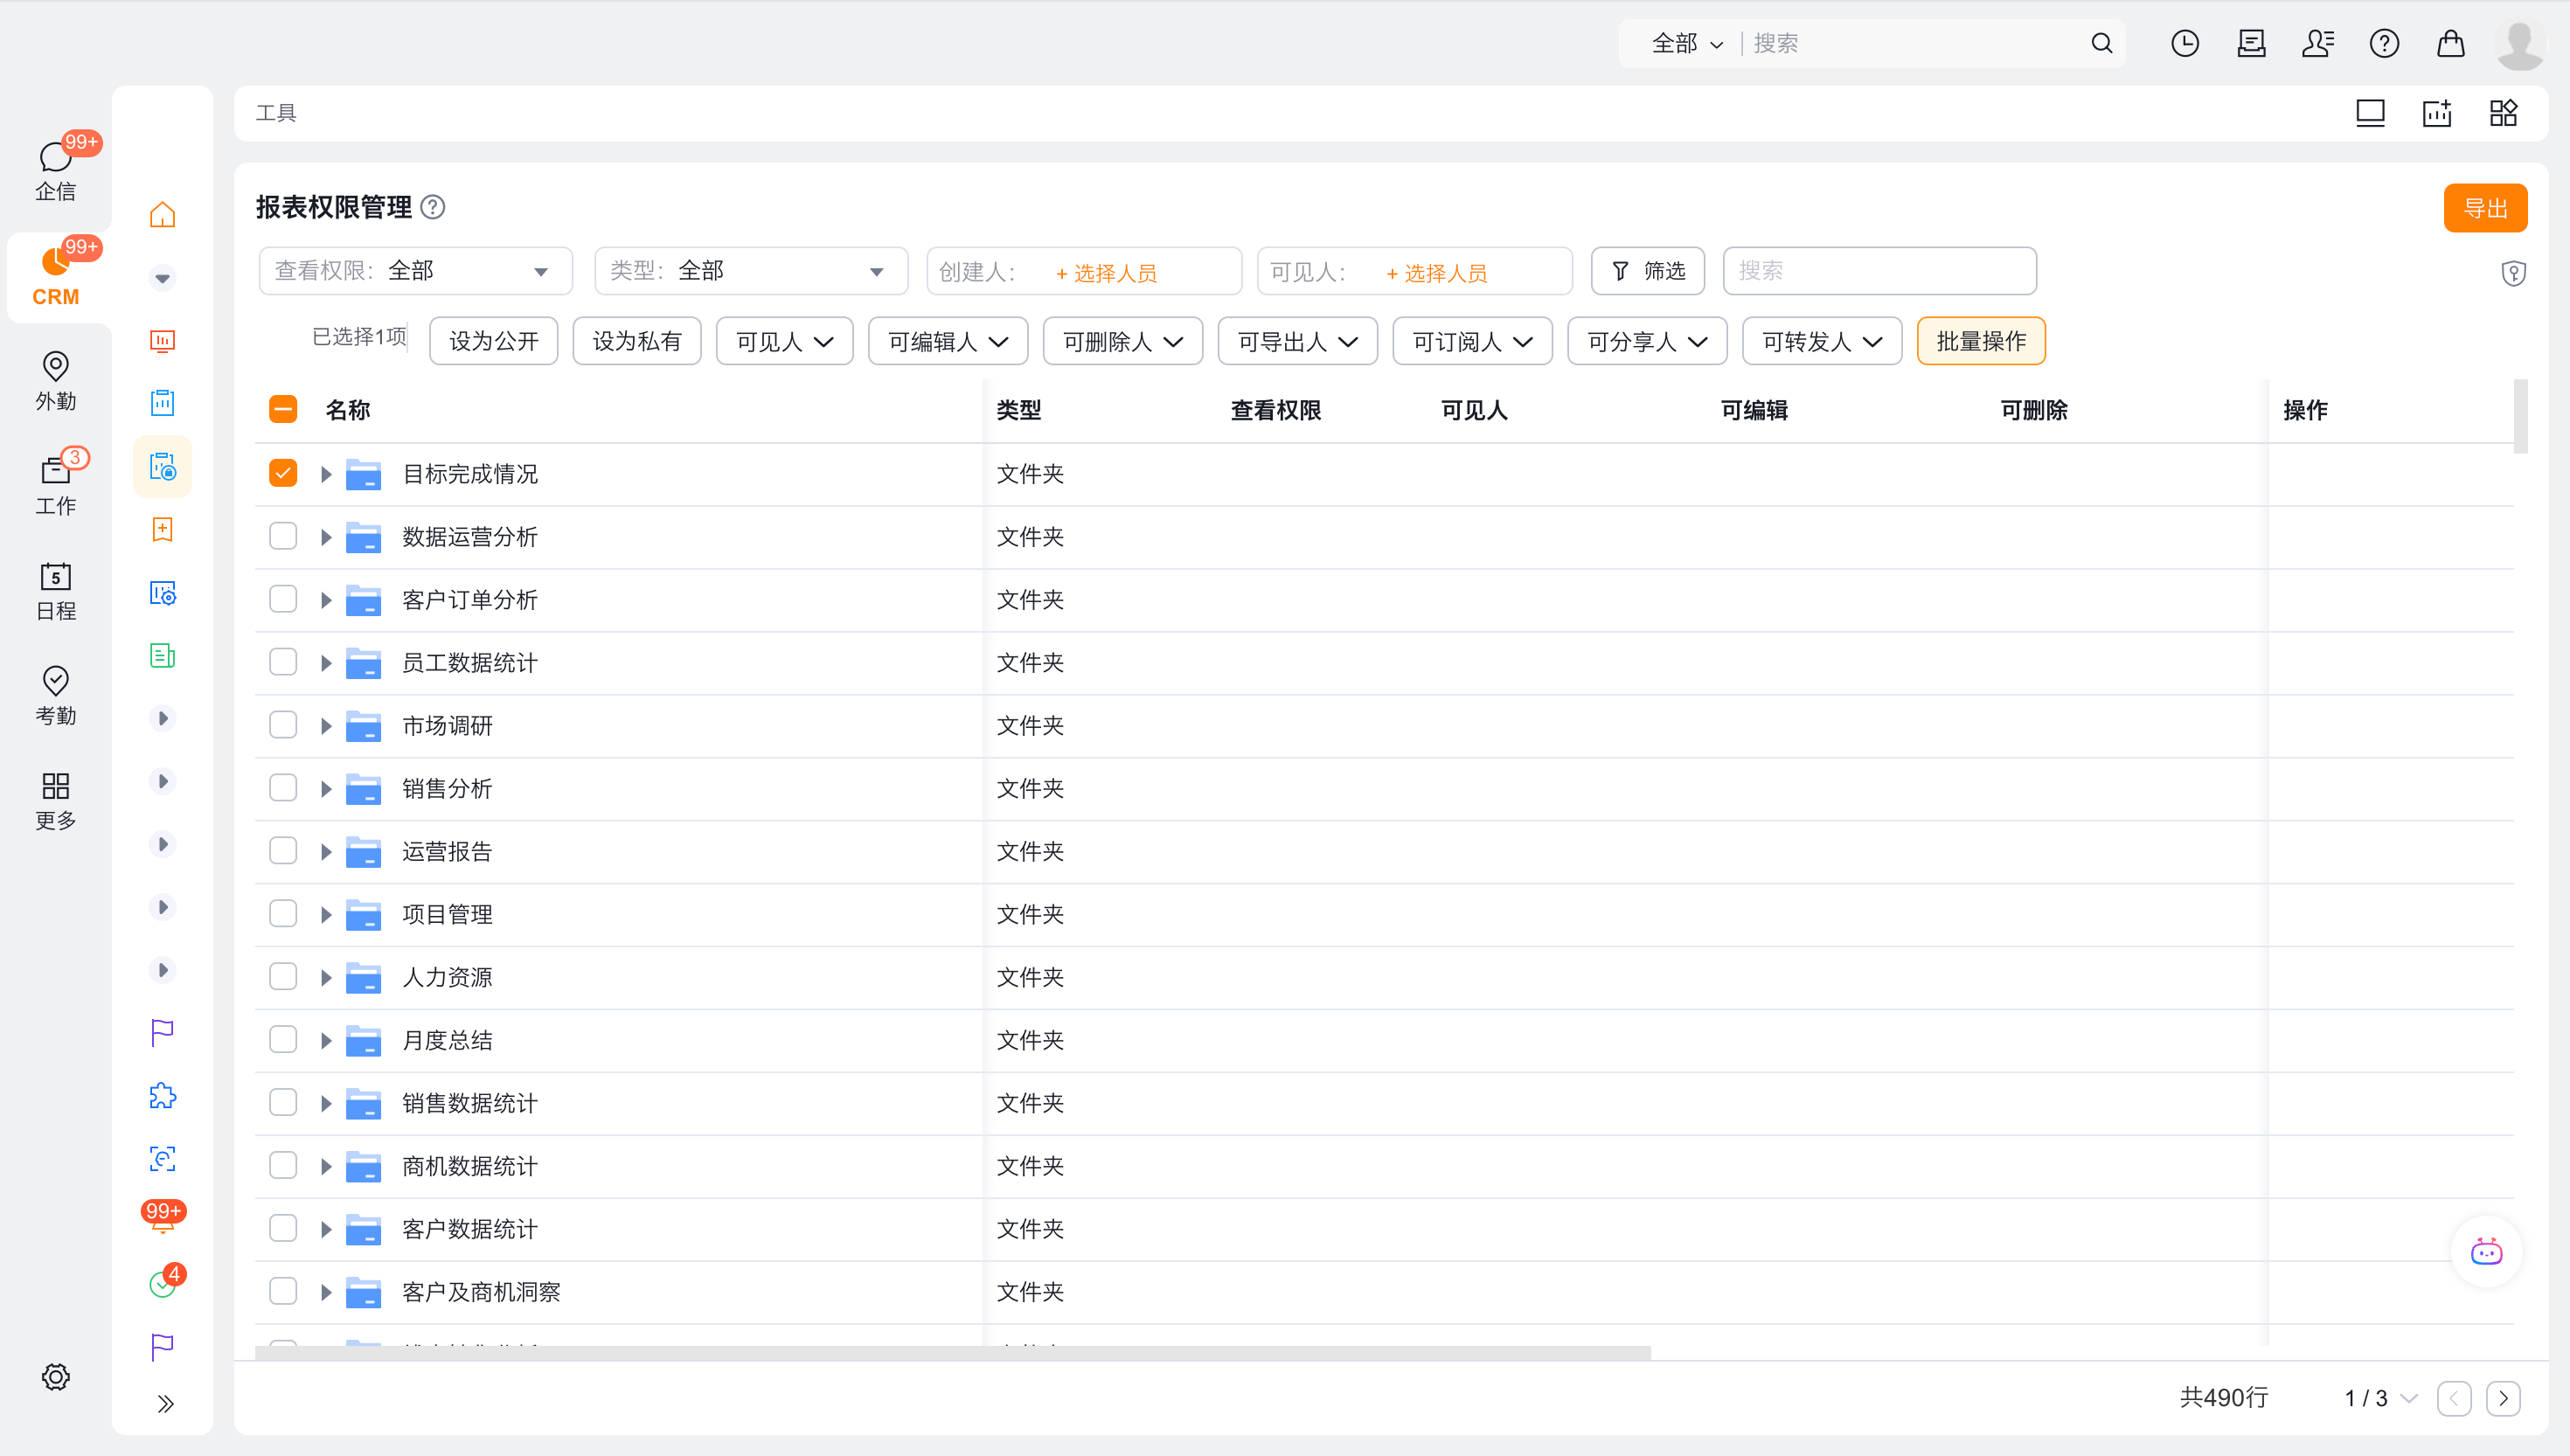Click the shield permission icon below Export
Screen dimensions: 2570x1456
(x=2513, y=273)
